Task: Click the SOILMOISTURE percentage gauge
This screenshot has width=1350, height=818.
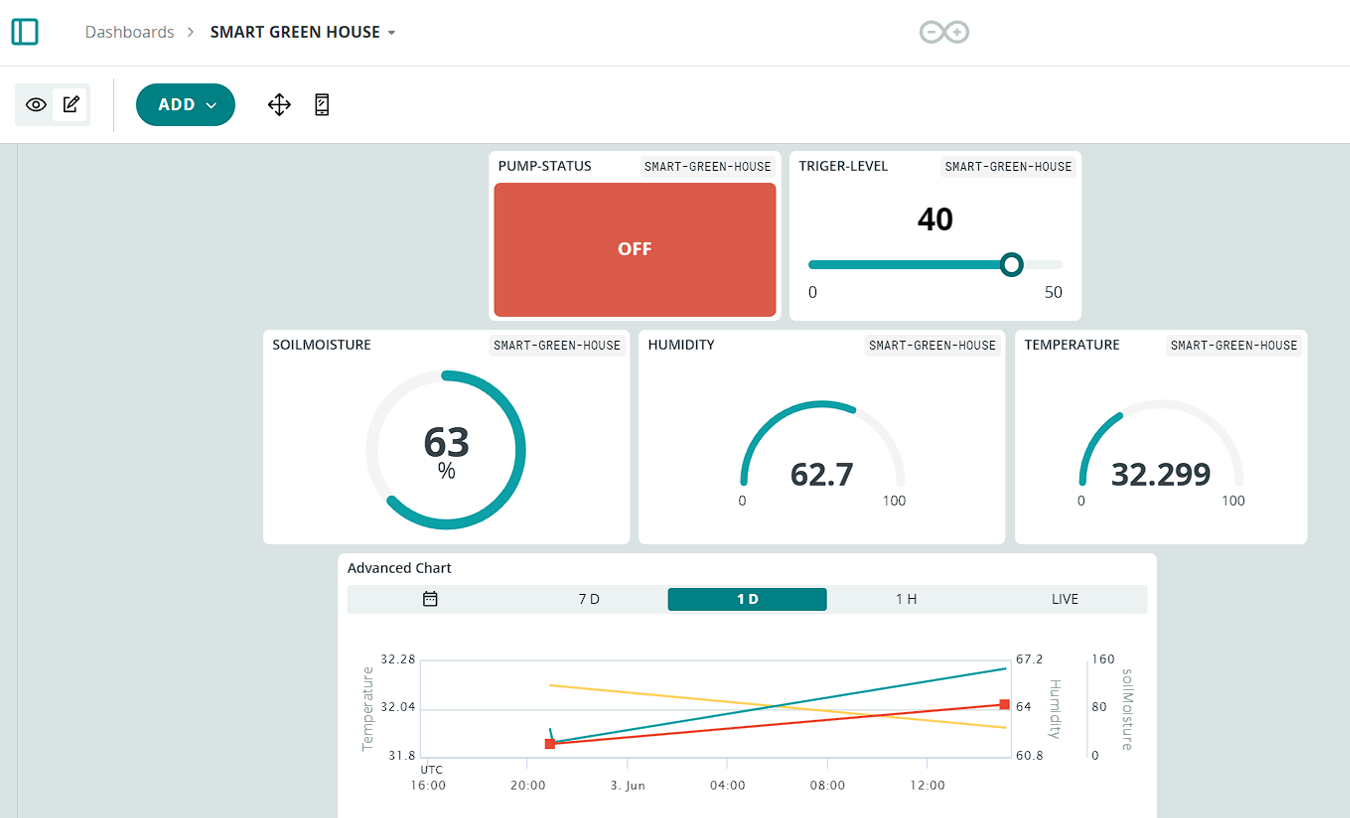Action: 446,450
